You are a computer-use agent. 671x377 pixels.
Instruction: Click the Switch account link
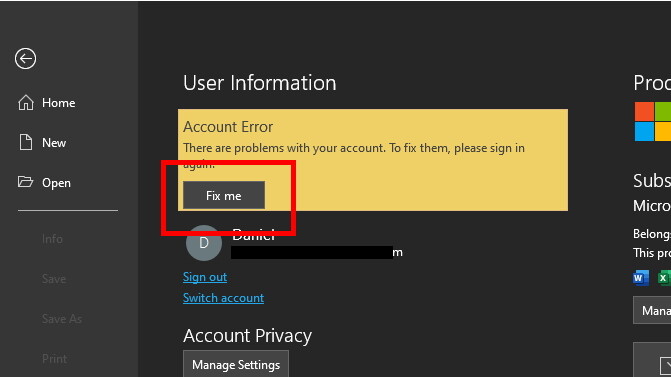223,298
